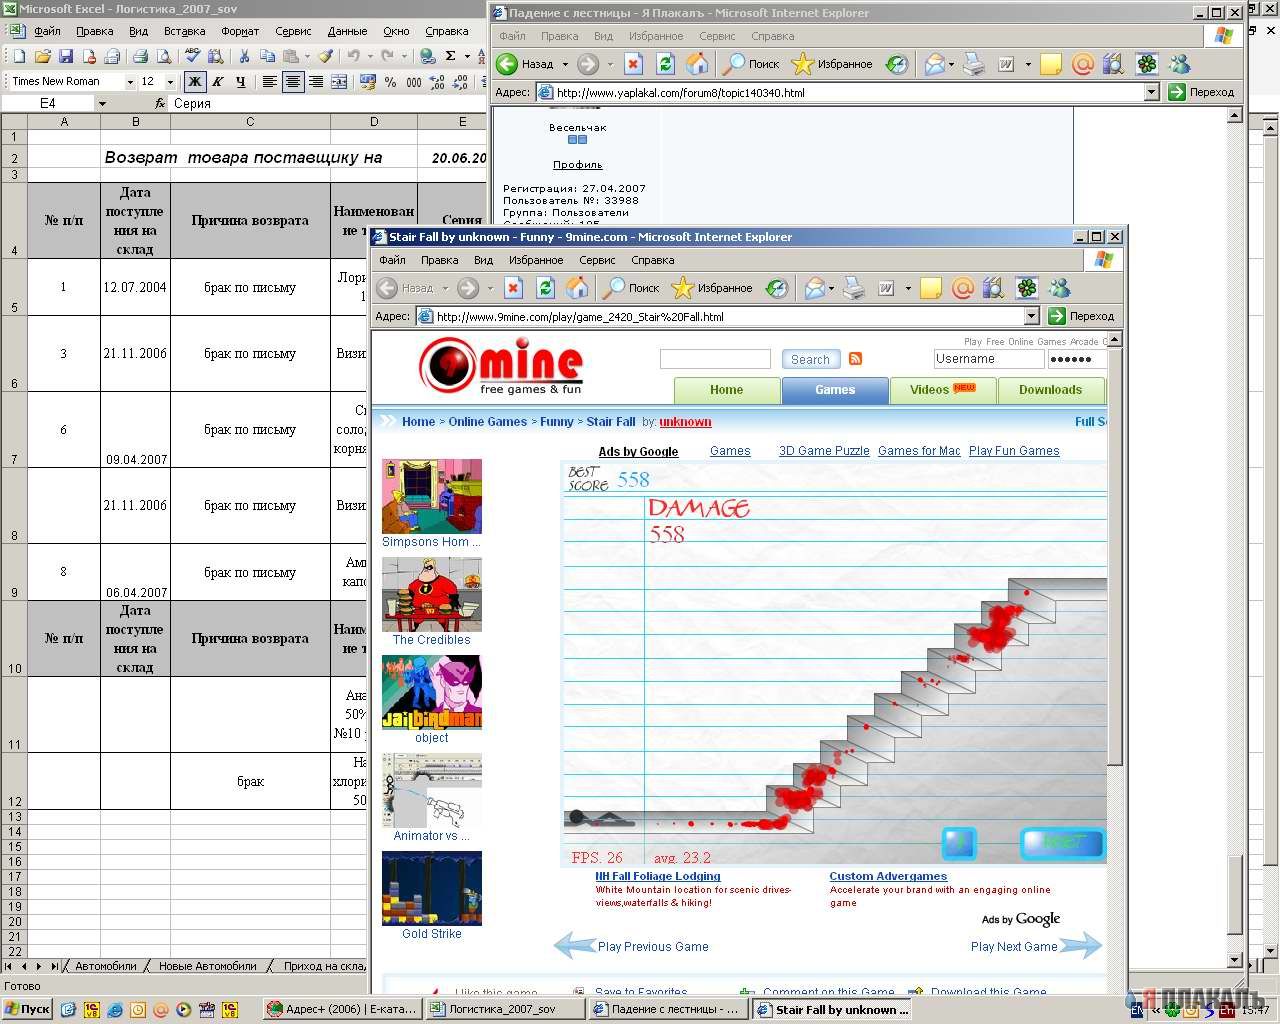Click the insert function fx button
The height and width of the screenshot is (1024, 1280).
click(160, 103)
